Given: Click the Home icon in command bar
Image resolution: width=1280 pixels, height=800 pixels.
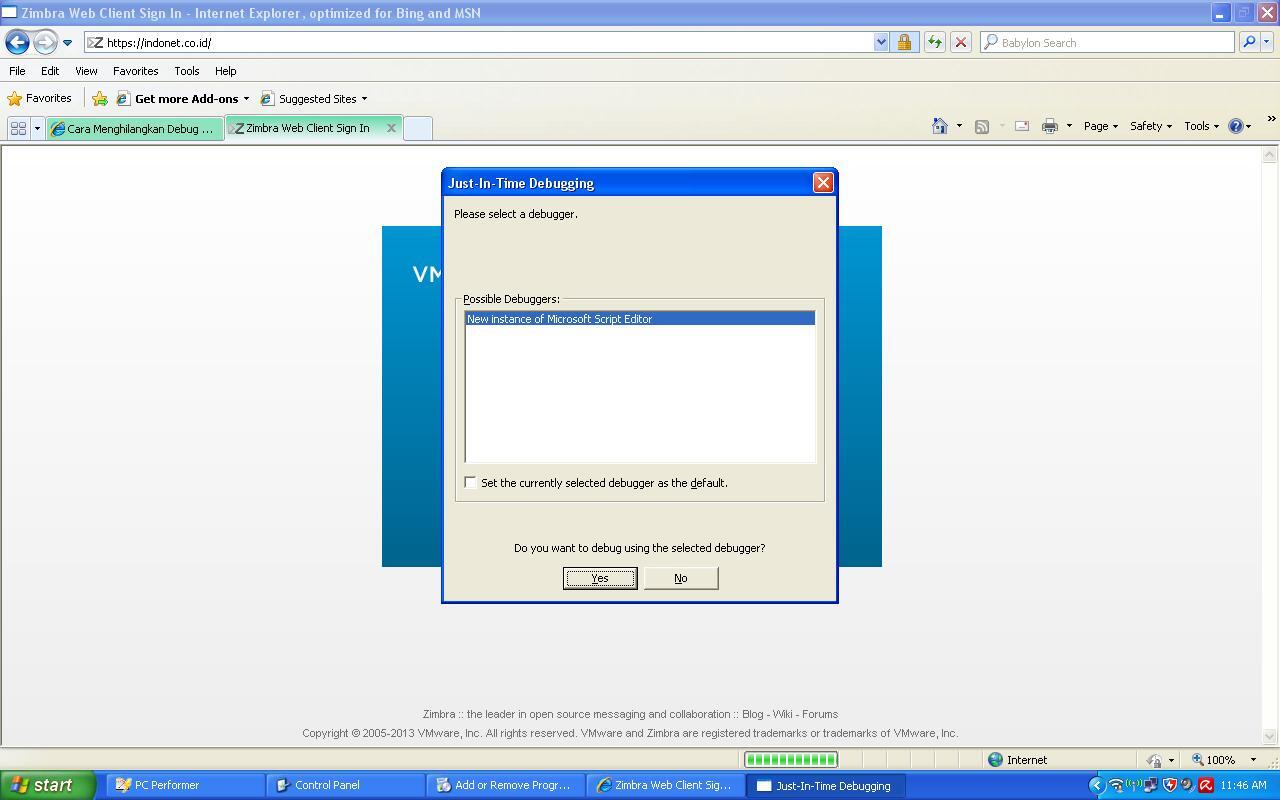Looking at the screenshot, I should pos(940,126).
